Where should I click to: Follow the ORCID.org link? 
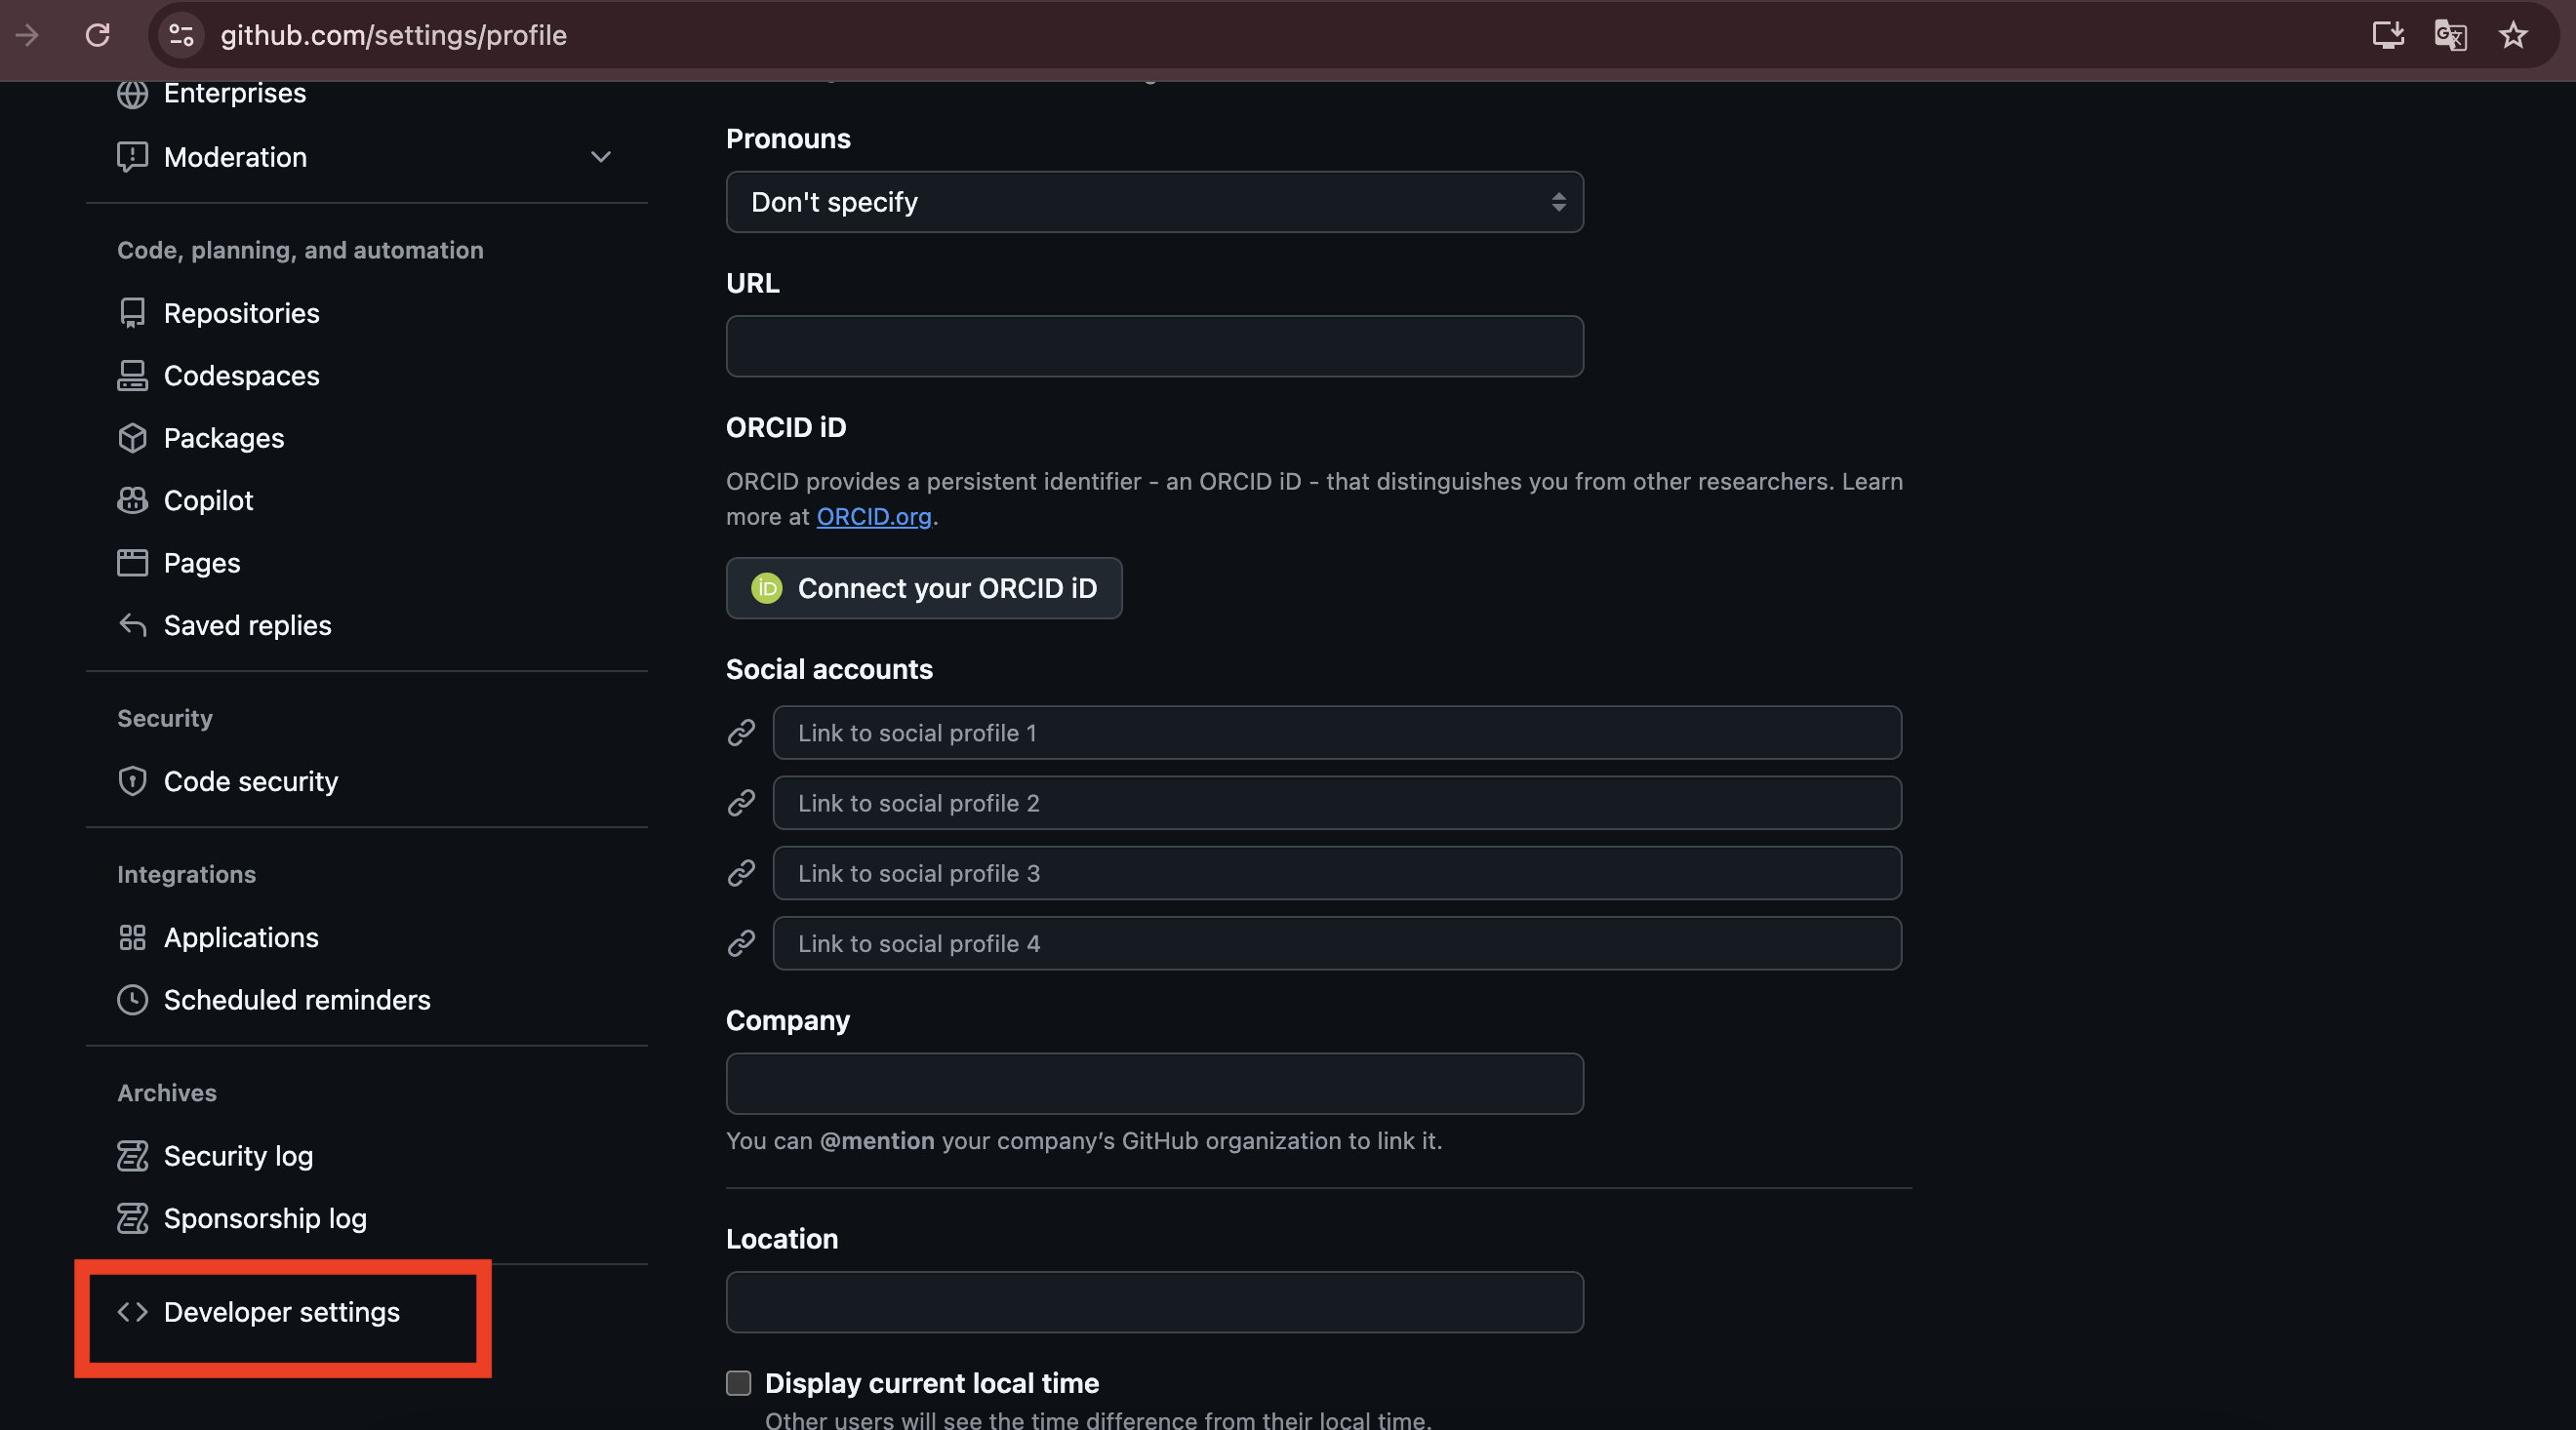click(874, 517)
